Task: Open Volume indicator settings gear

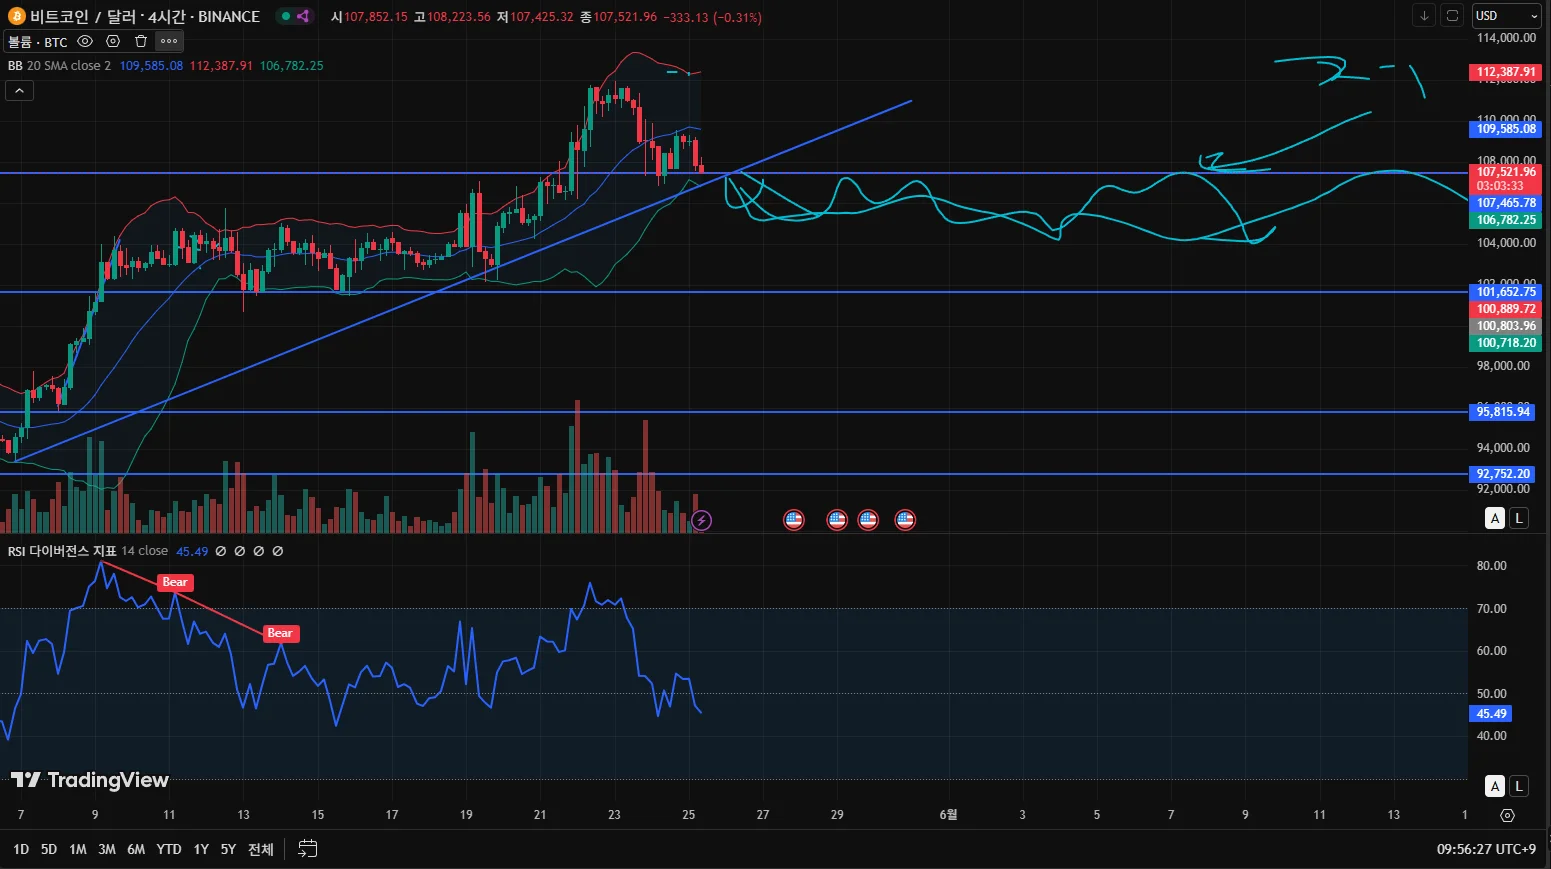Action: pyautogui.click(x=113, y=41)
